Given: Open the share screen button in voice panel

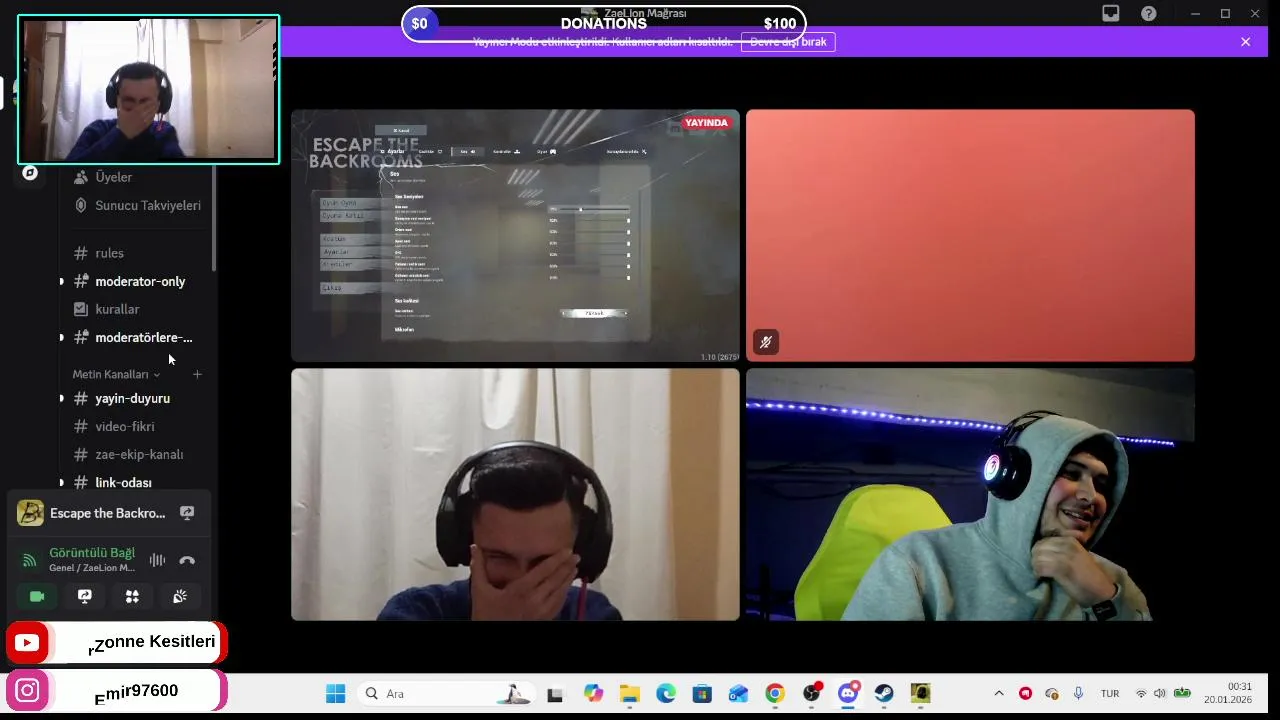Looking at the screenshot, I should (85, 596).
